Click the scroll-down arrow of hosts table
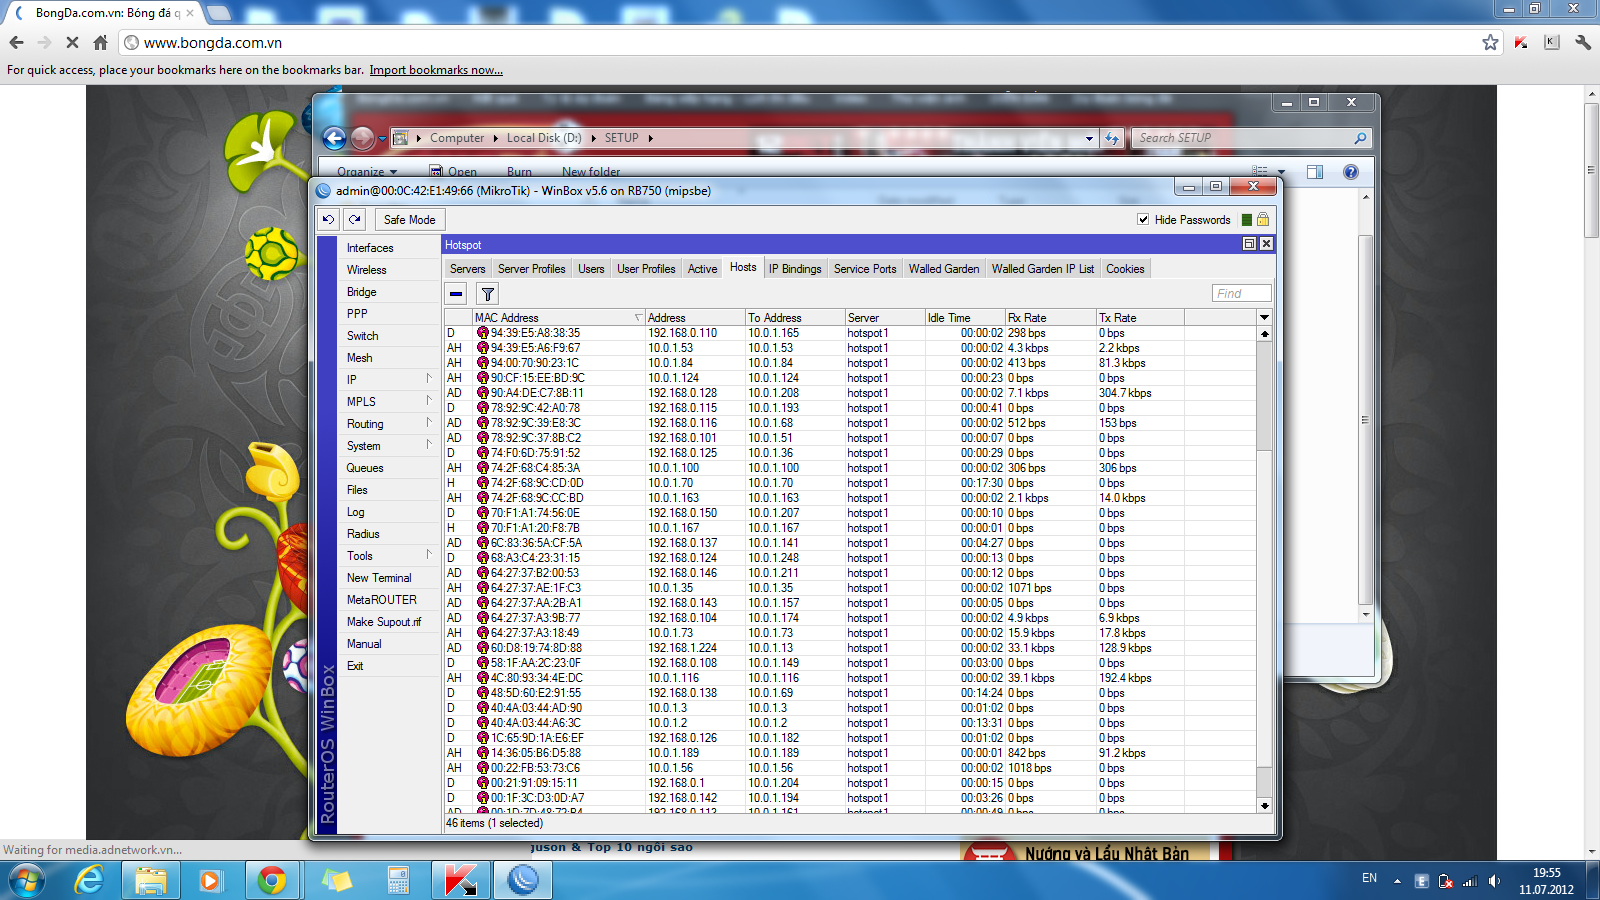 coord(1264,805)
